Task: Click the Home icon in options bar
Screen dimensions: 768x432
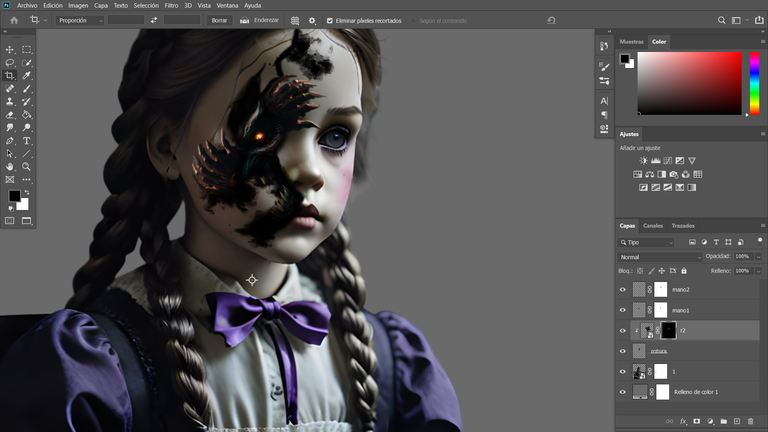Action: click(14, 21)
